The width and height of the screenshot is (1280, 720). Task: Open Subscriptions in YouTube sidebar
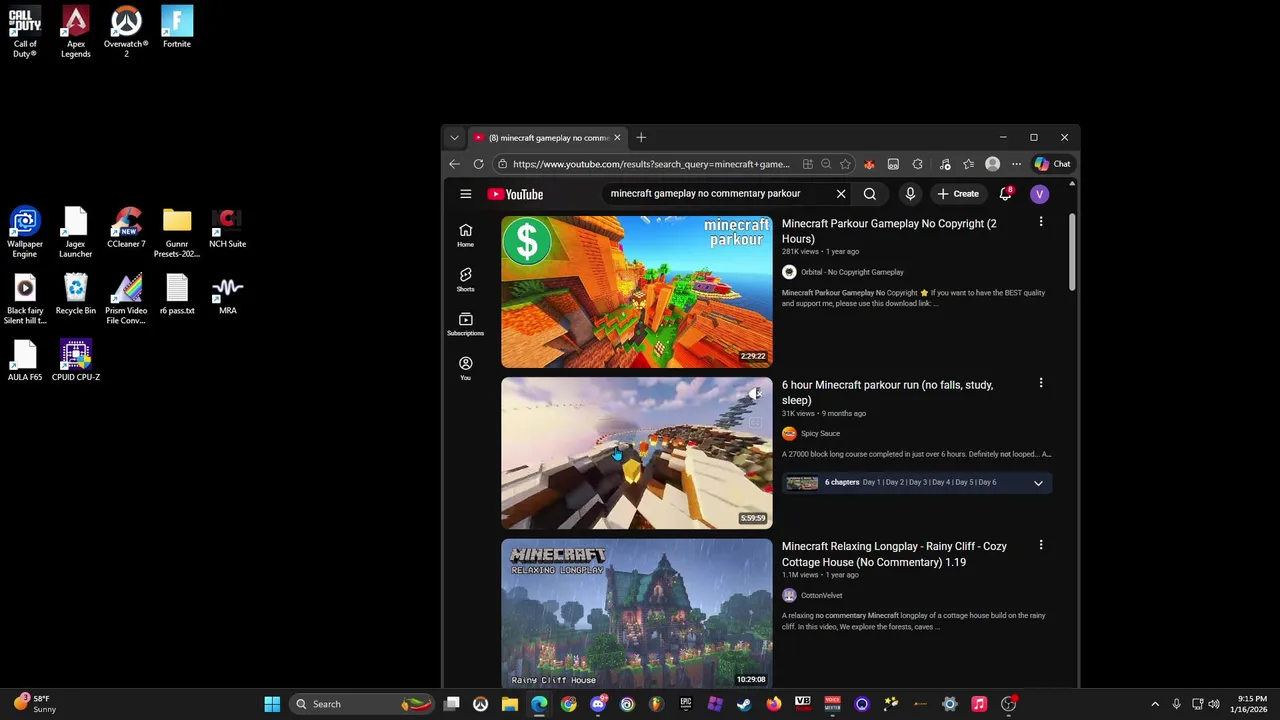pyautogui.click(x=465, y=324)
